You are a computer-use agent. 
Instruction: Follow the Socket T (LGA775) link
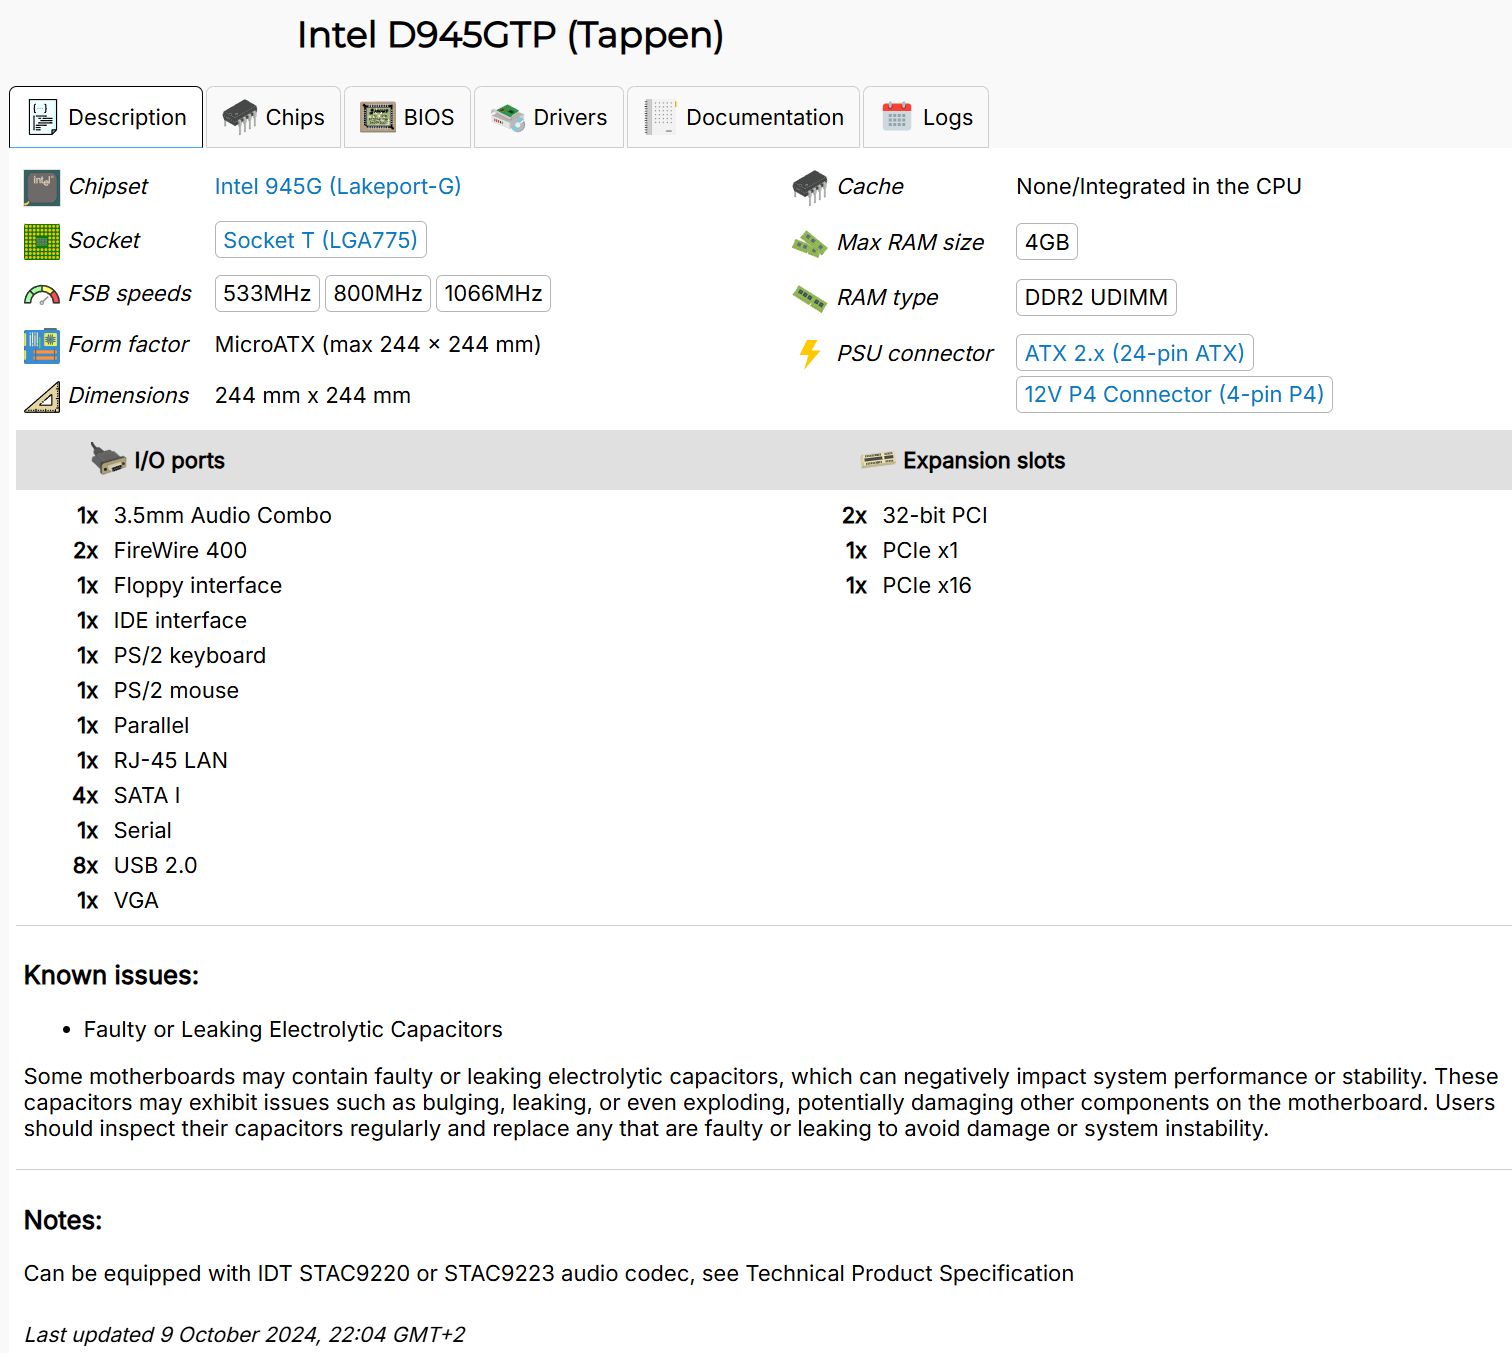point(320,240)
